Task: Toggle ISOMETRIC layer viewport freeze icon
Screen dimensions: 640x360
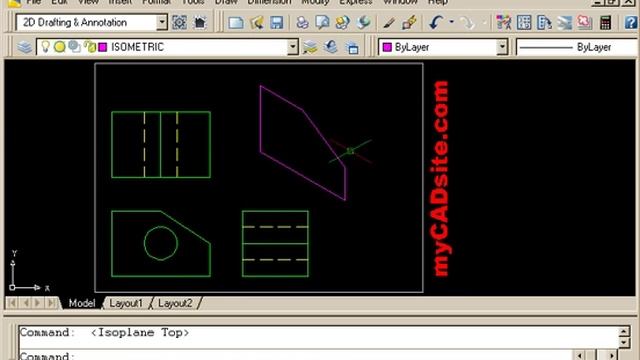Action: tap(74, 47)
